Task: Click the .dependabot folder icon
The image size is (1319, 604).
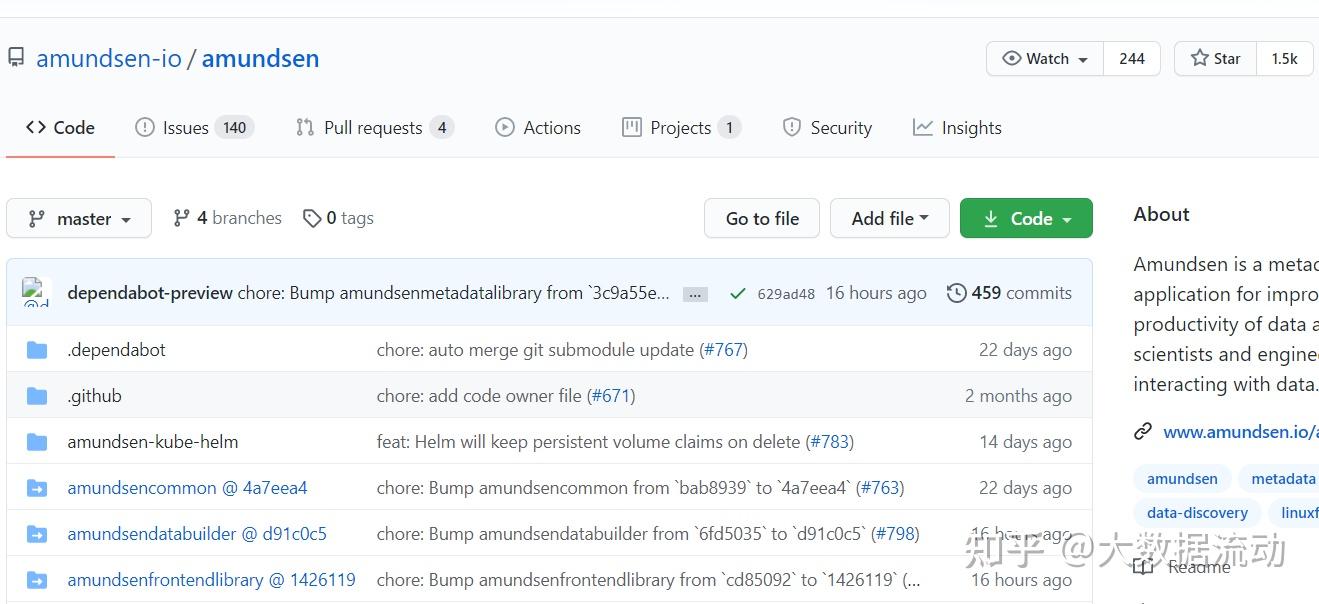Action: [37, 350]
